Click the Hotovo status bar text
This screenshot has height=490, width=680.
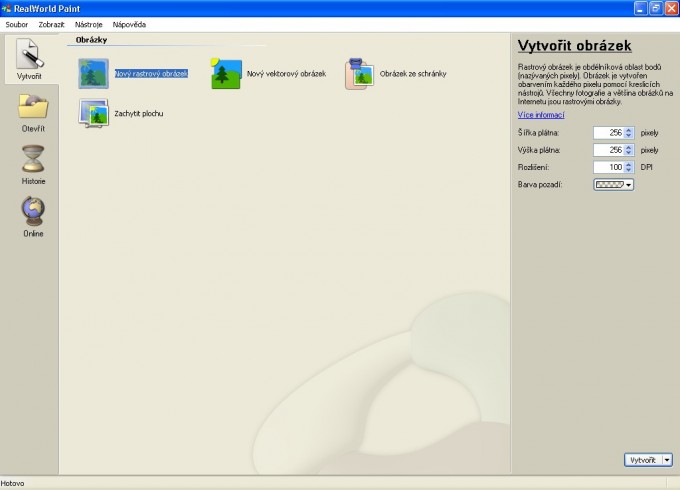click(x=12, y=483)
